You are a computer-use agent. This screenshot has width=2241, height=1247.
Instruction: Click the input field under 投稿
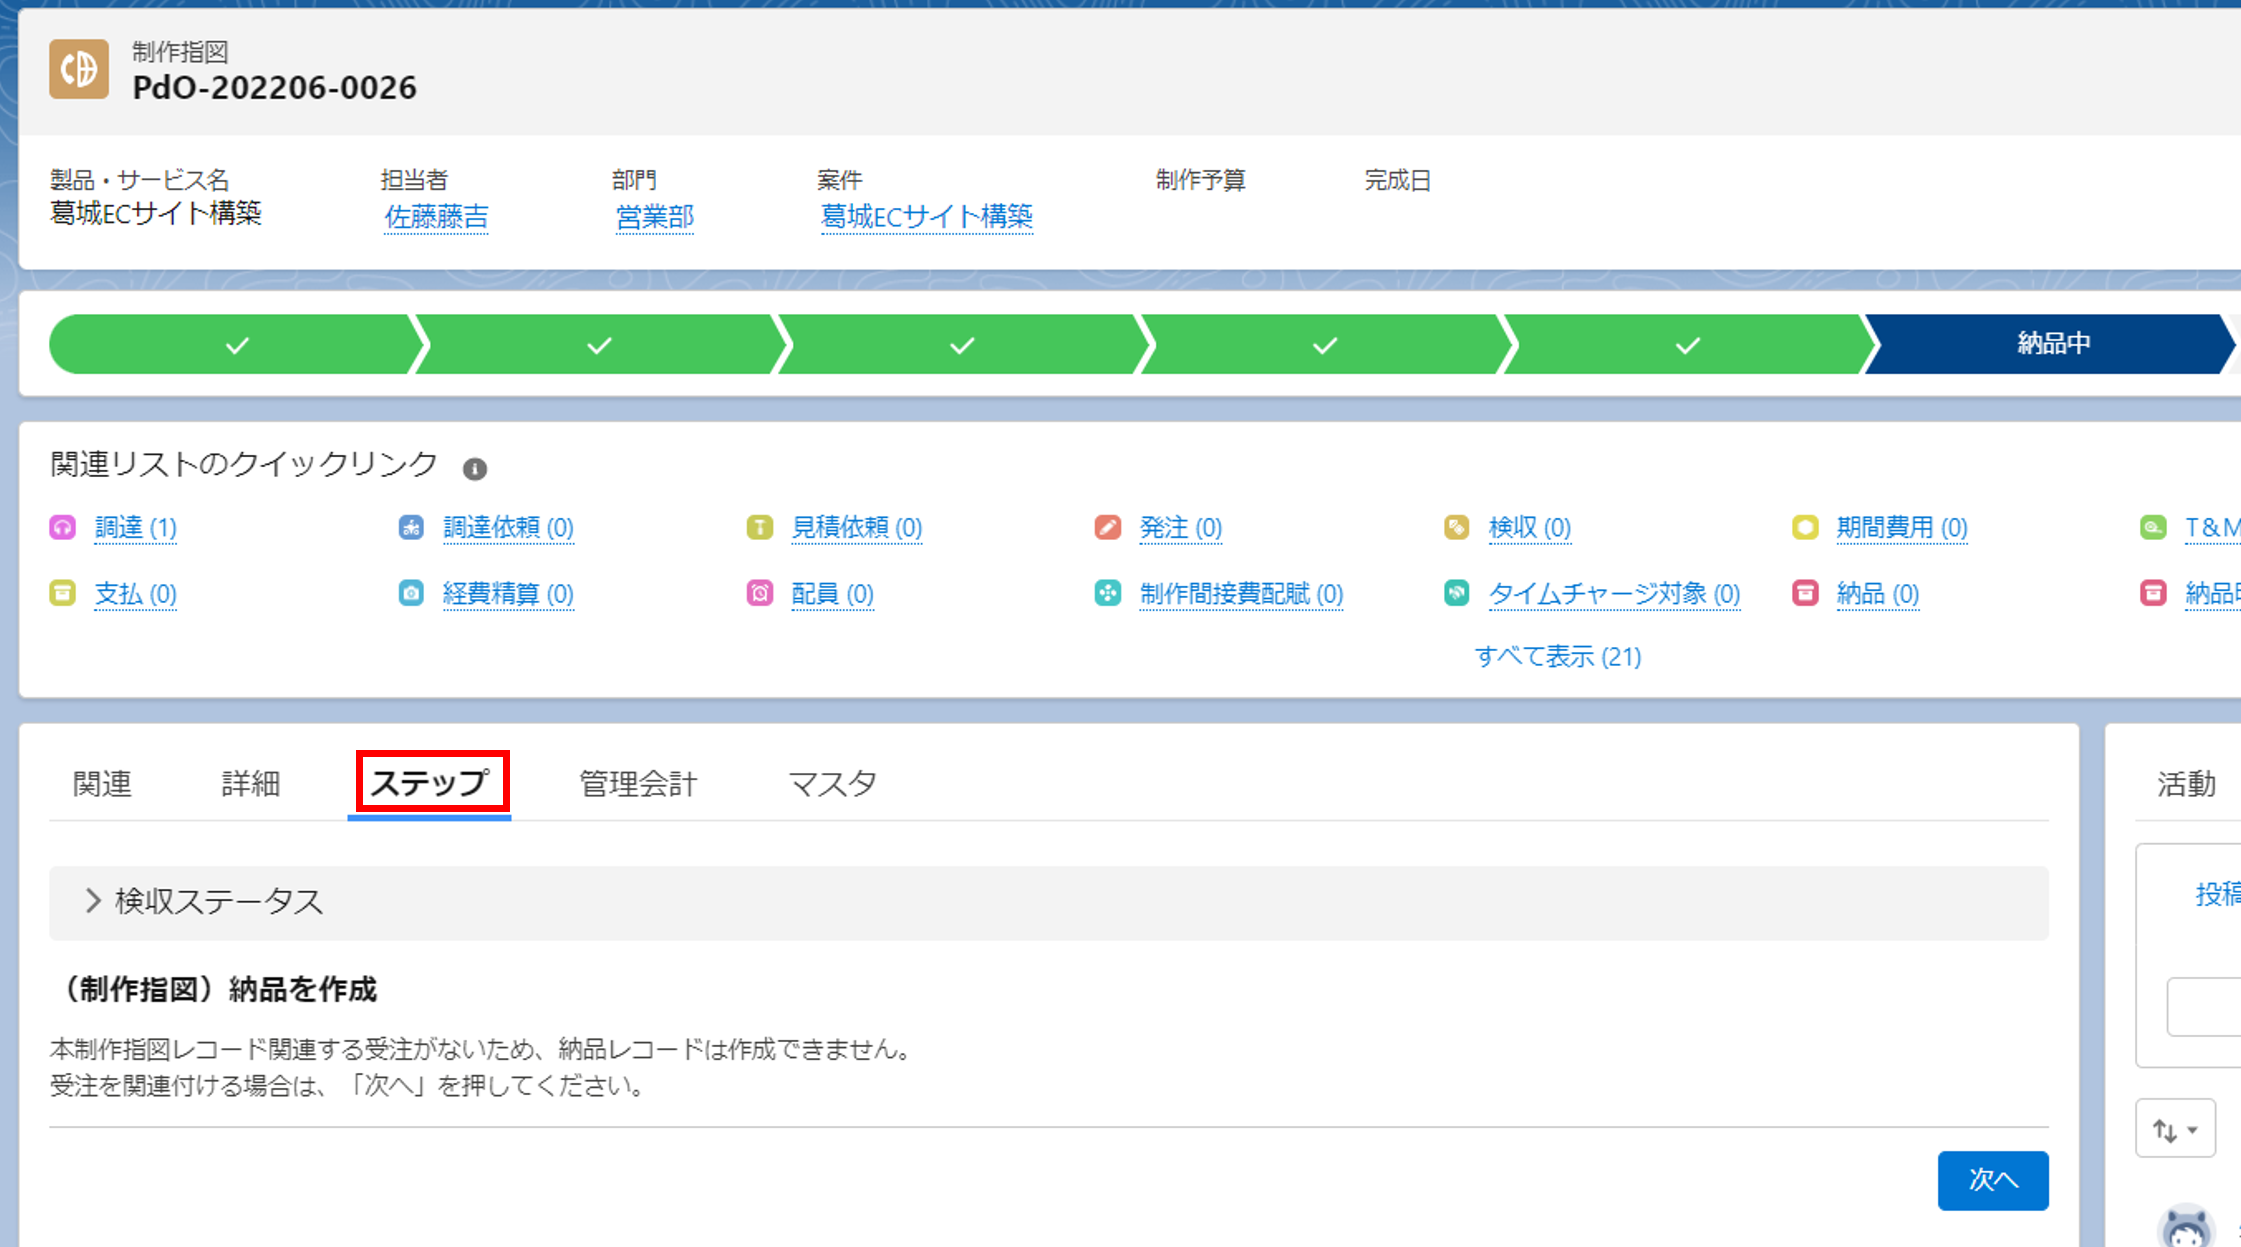[x=2204, y=1006]
